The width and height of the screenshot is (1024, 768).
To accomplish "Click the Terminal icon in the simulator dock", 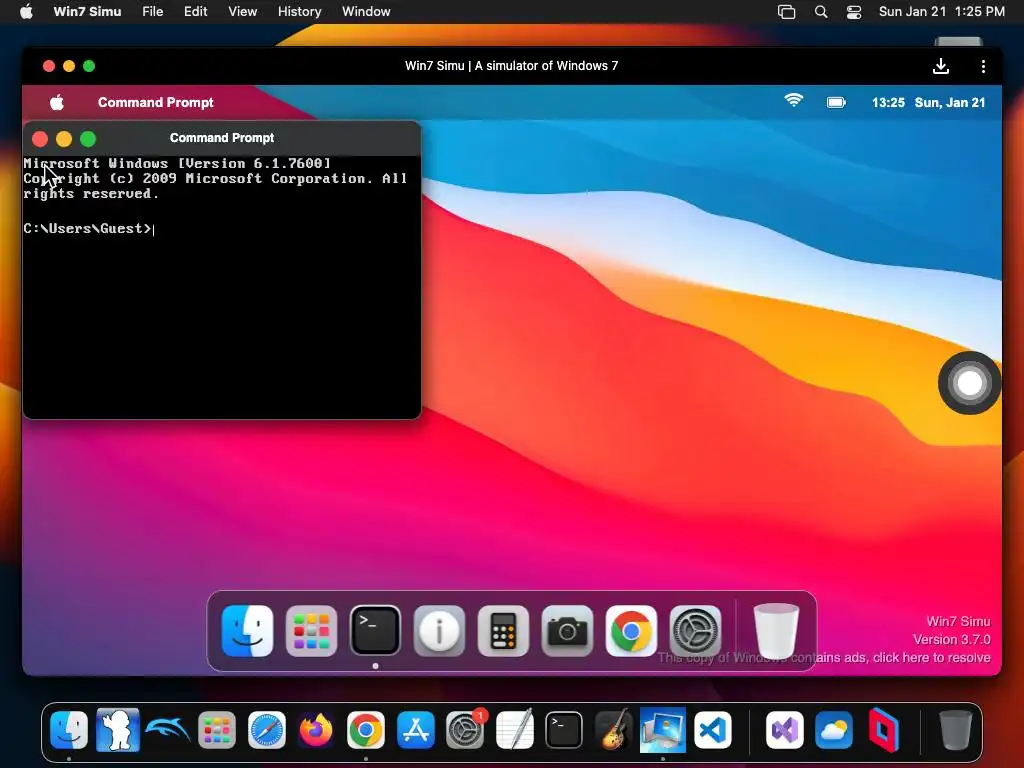I will pyautogui.click(x=375, y=631).
